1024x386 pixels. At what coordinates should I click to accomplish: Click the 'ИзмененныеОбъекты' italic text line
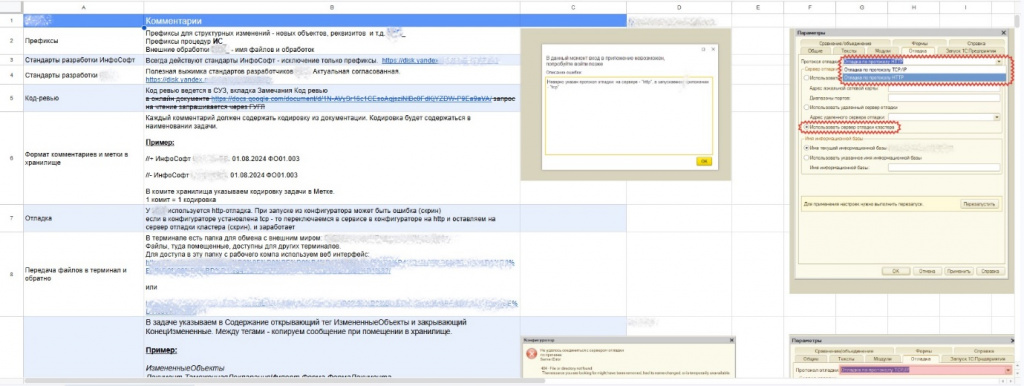pos(185,368)
